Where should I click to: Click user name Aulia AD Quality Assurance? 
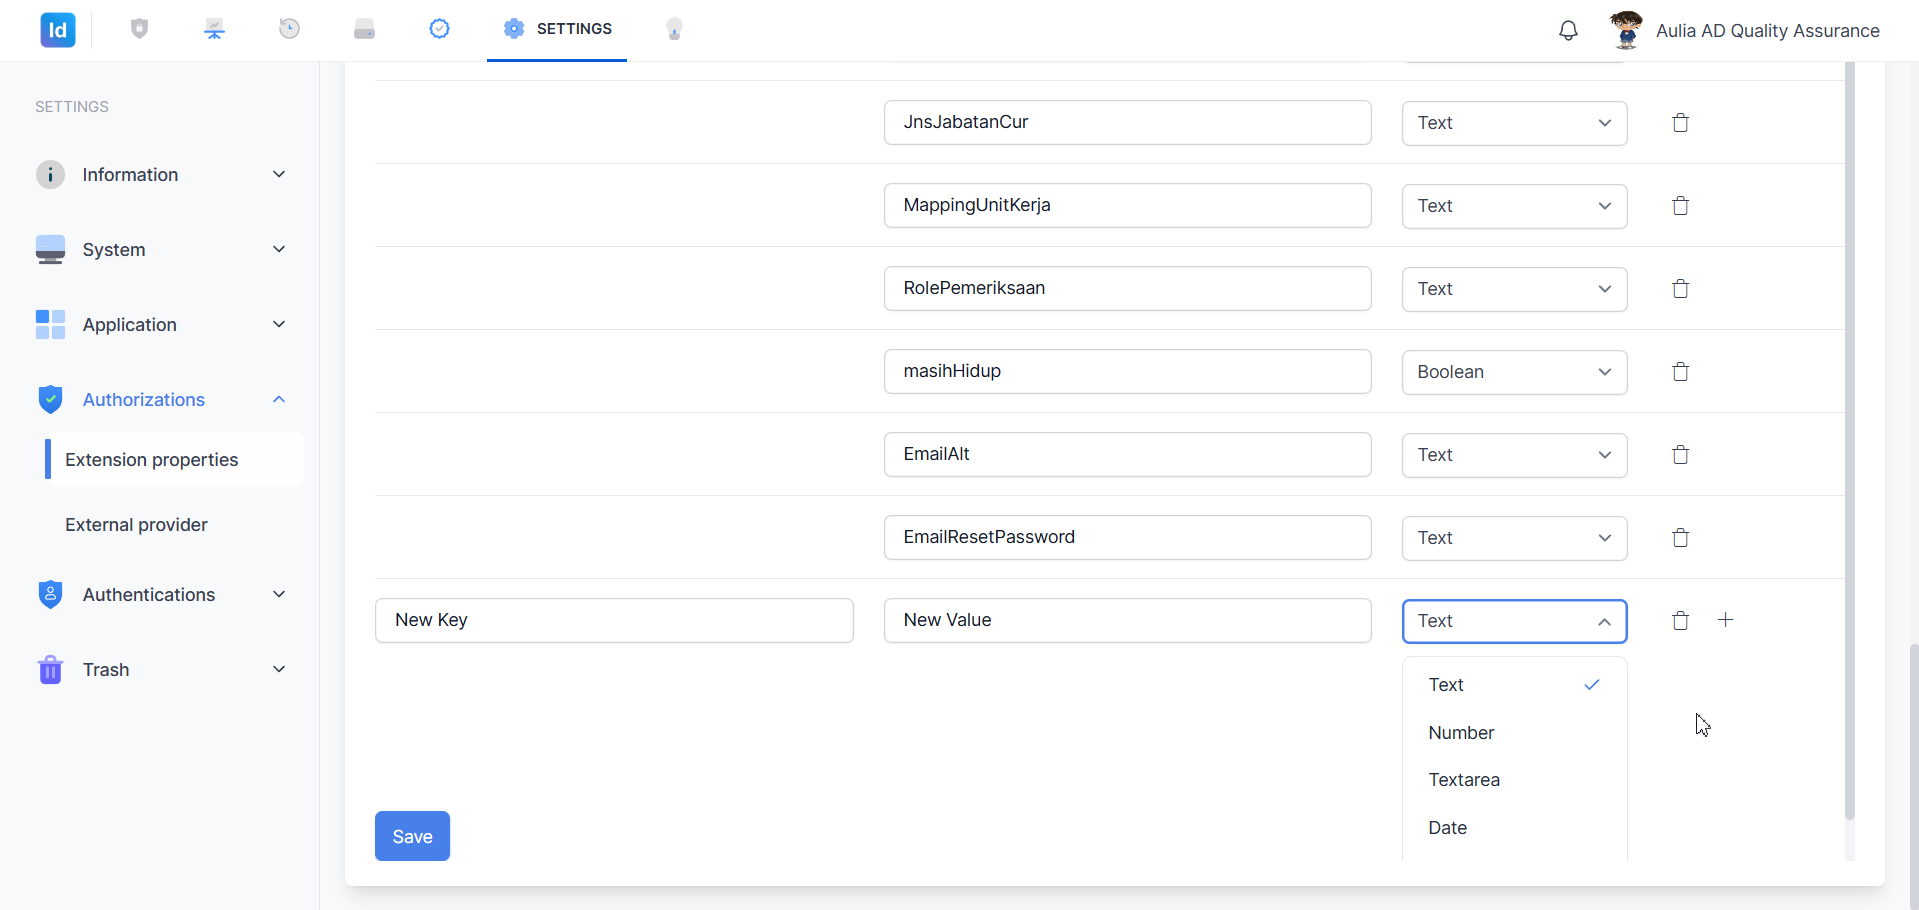tap(1767, 31)
